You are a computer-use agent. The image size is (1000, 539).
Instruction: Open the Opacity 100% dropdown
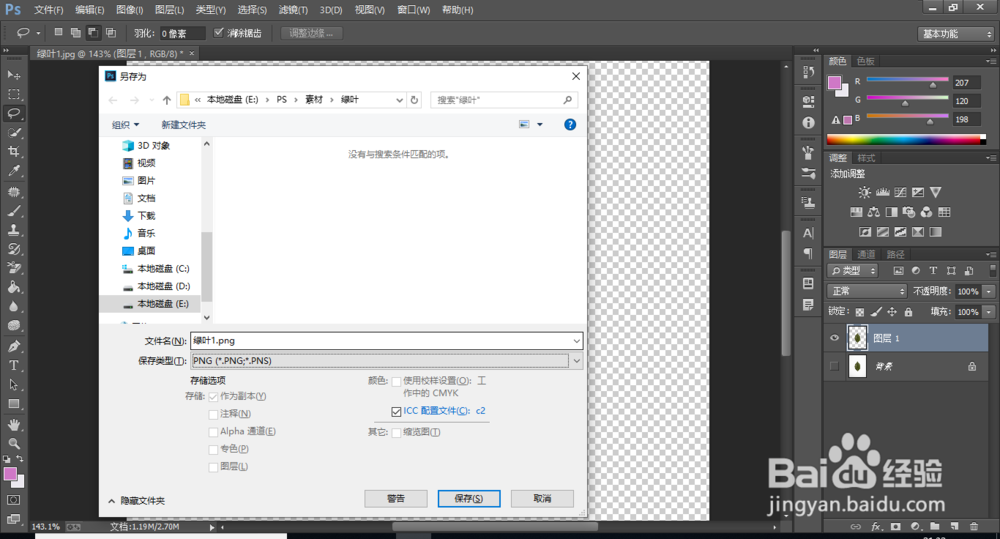989,292
